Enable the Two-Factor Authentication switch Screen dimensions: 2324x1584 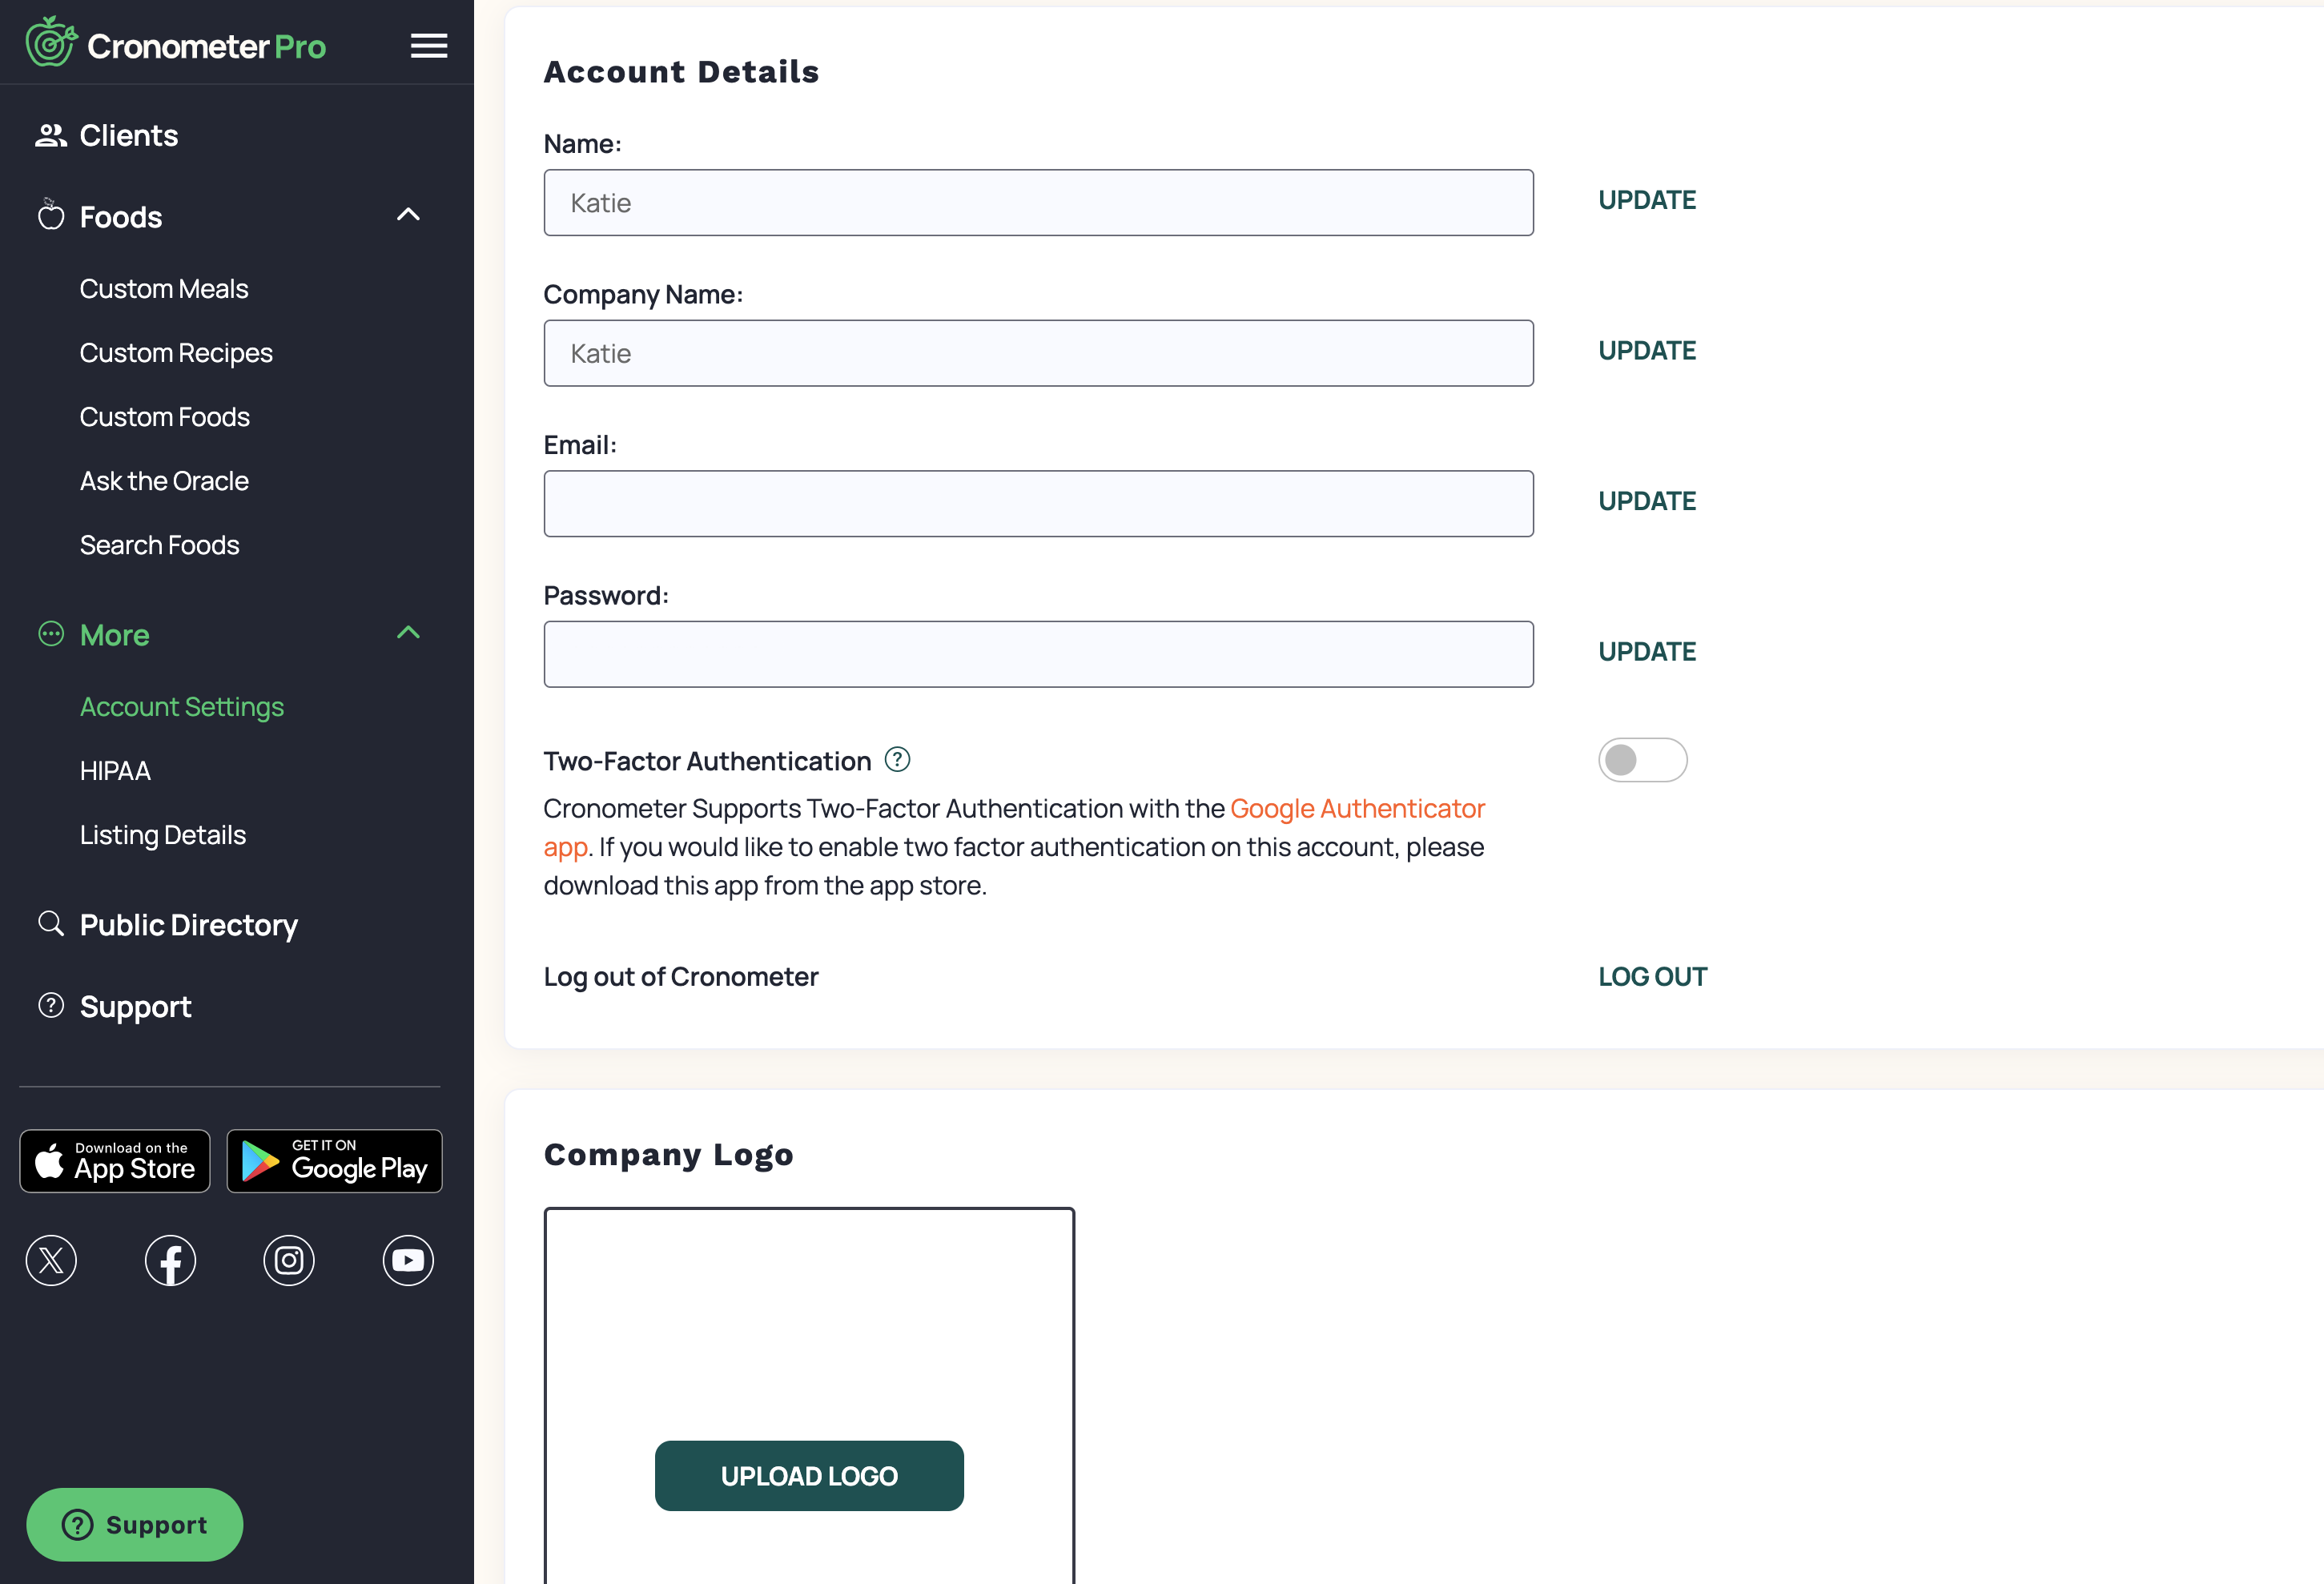[x=1642, y=760]
